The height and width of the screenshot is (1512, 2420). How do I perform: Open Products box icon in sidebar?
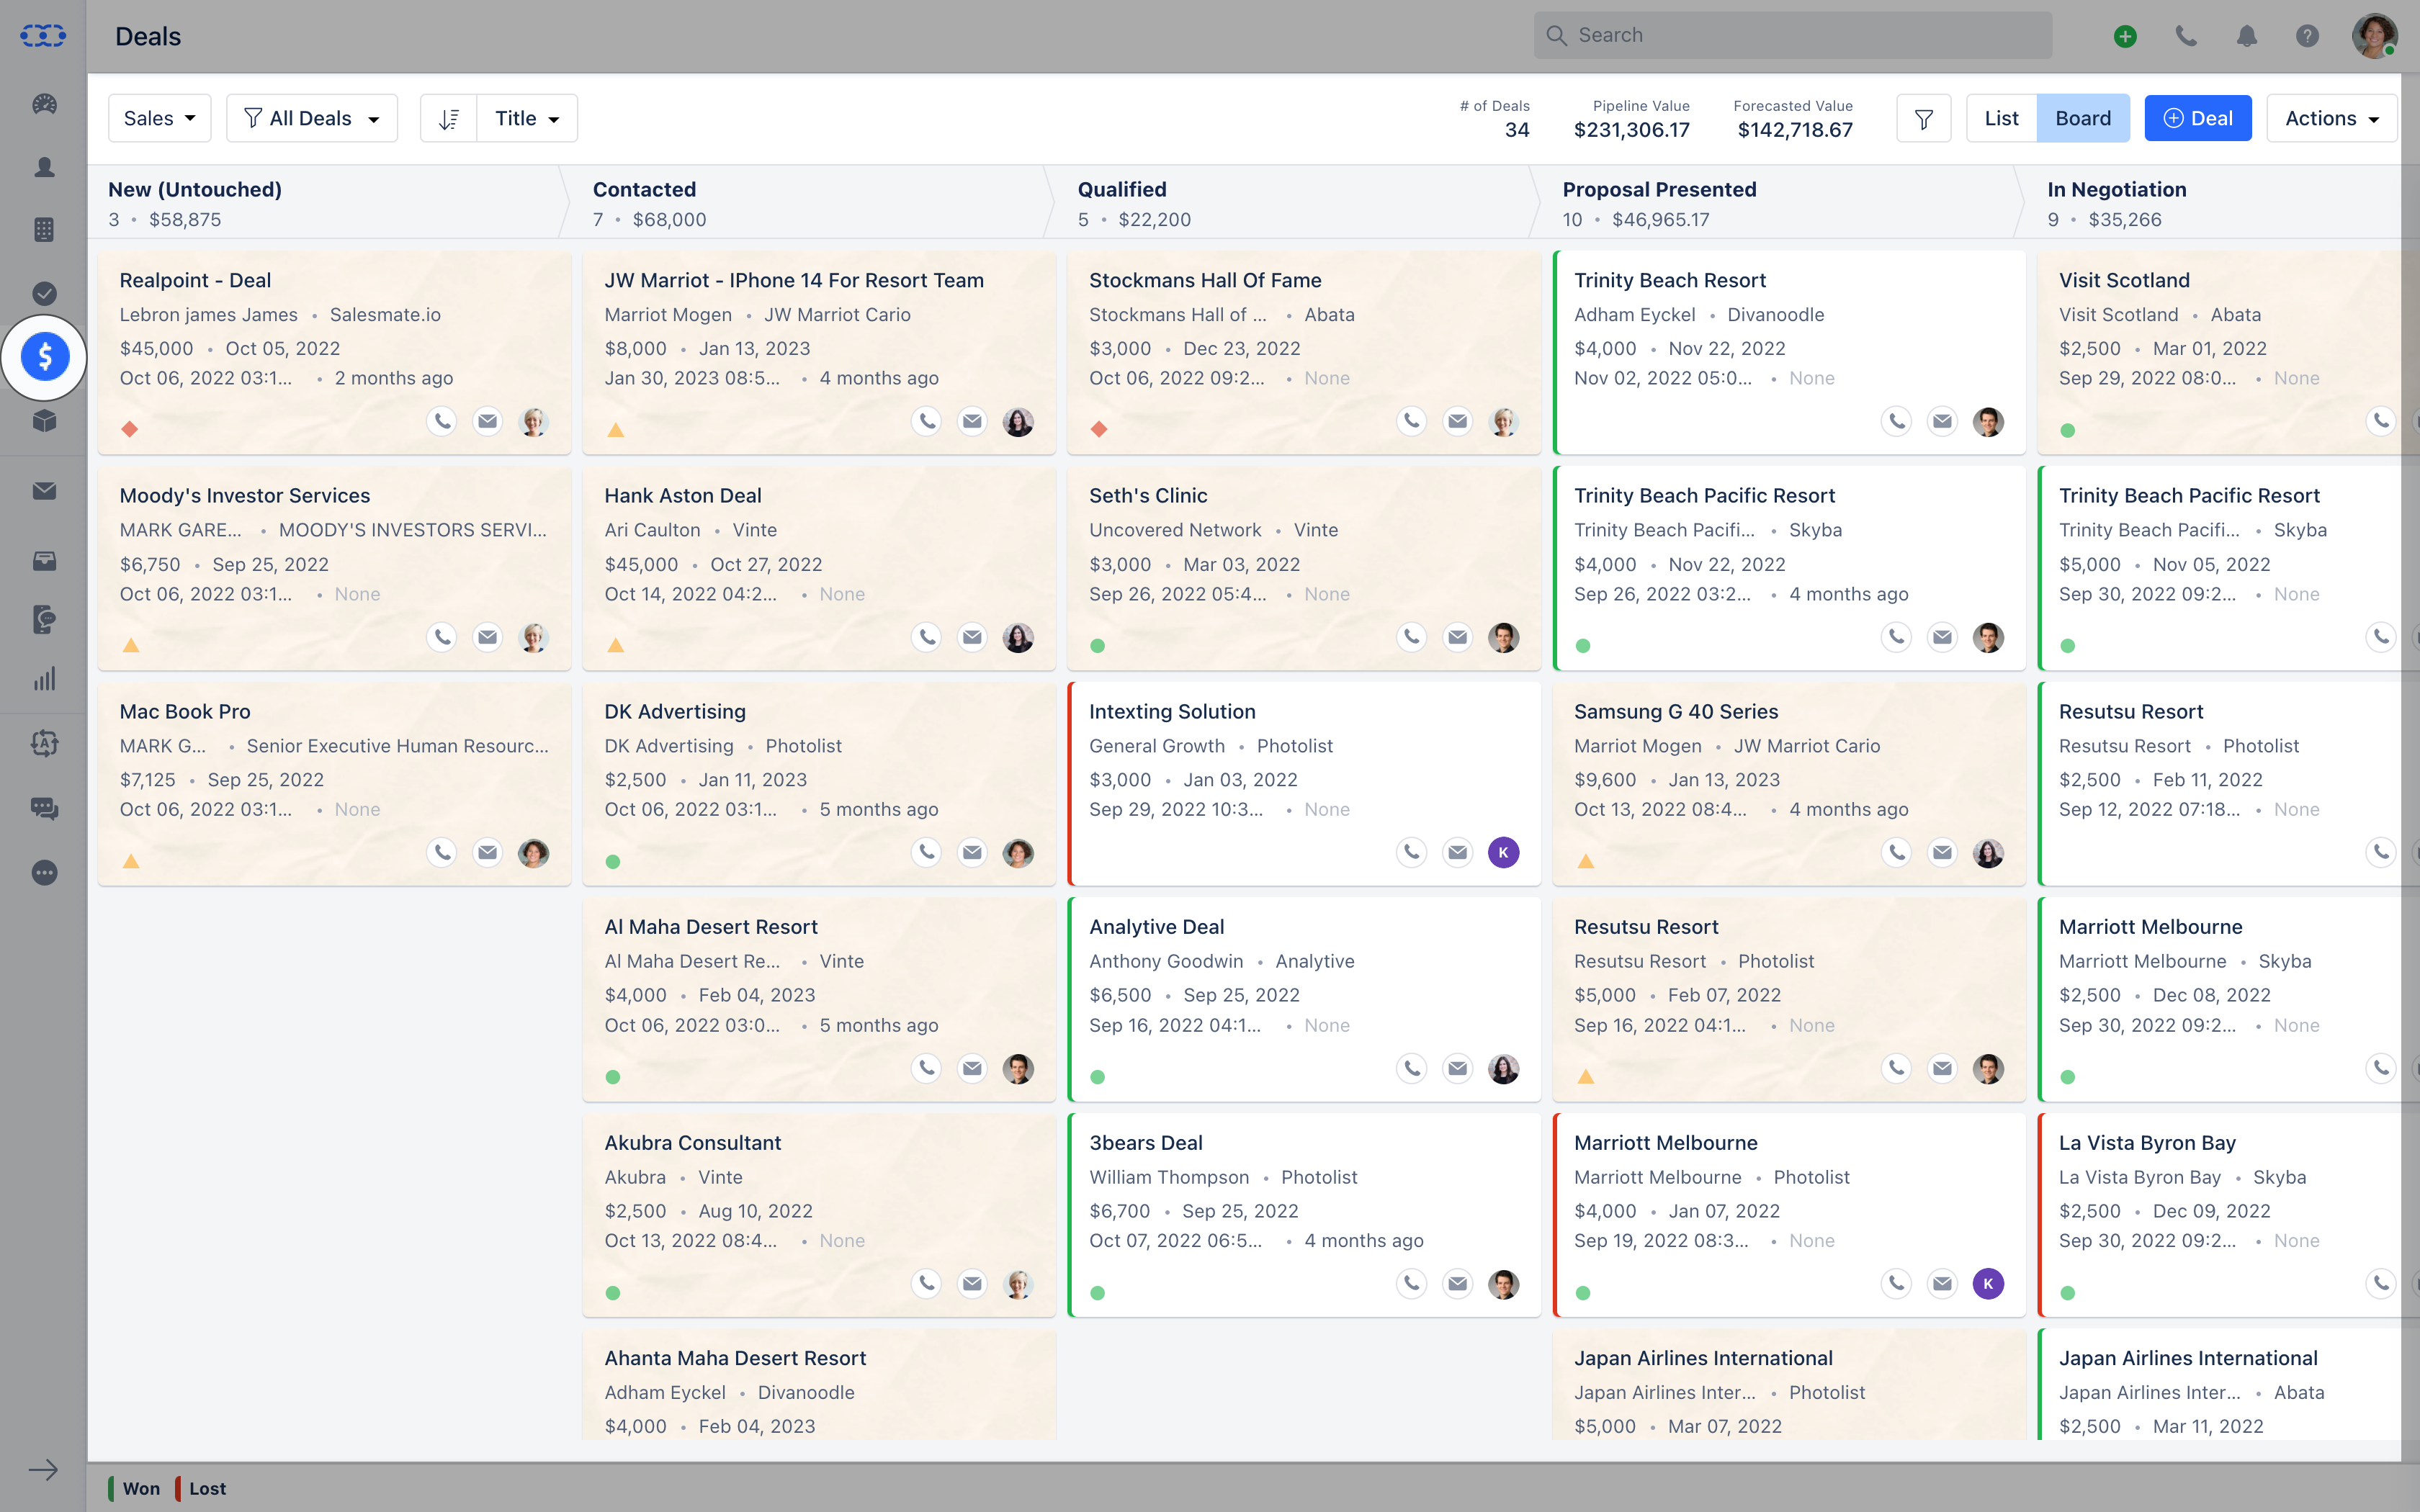coord(44,420)
